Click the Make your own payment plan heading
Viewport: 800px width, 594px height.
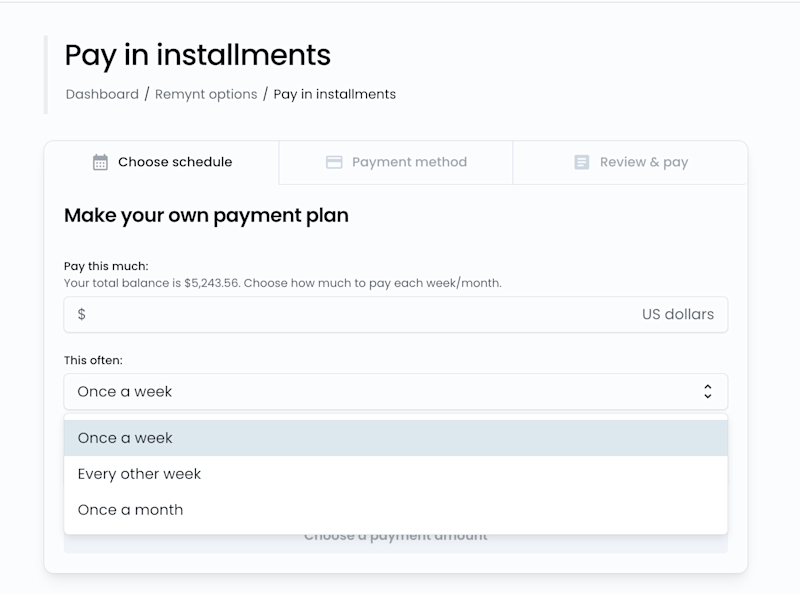point(207,216)
